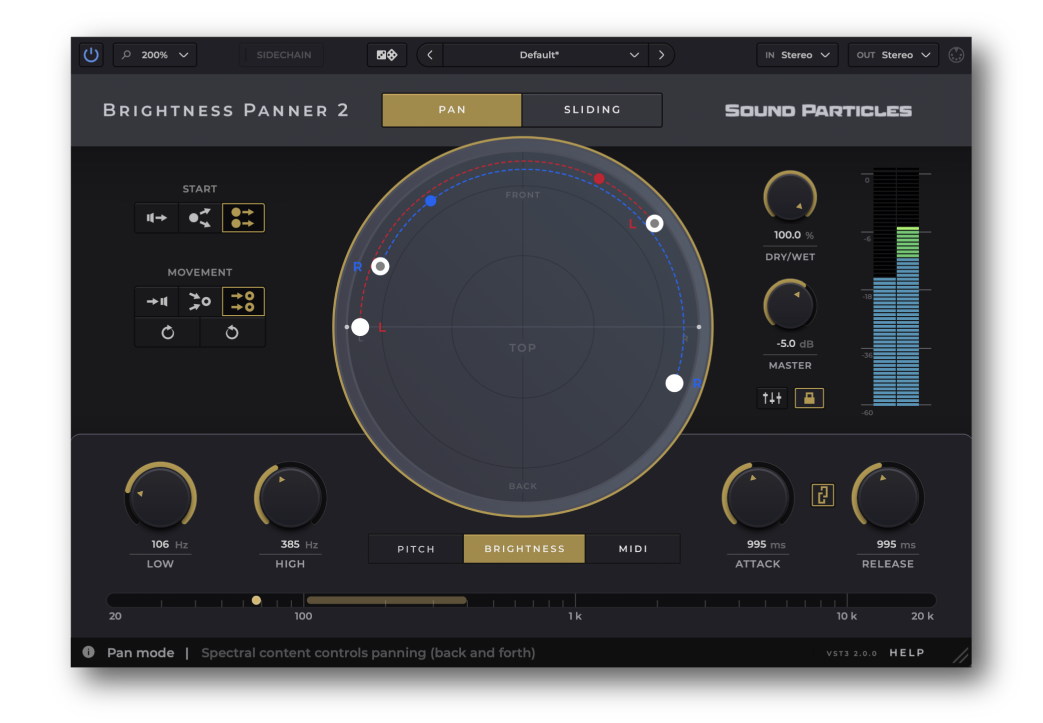Toggle the attack/release link icon
This screenshot has width=1043, height=723.
(x=823, y=495)
